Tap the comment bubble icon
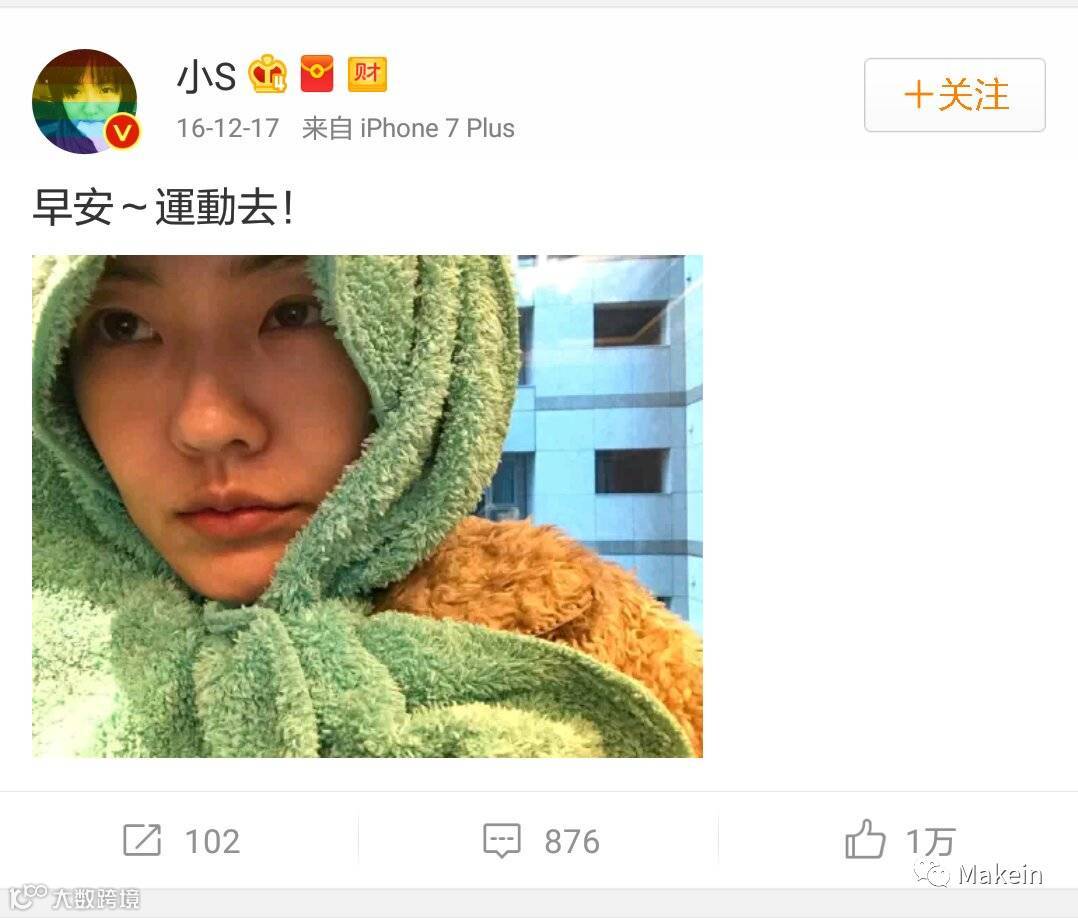Viewport: 1078px width, 918px height. pos(502,840)
